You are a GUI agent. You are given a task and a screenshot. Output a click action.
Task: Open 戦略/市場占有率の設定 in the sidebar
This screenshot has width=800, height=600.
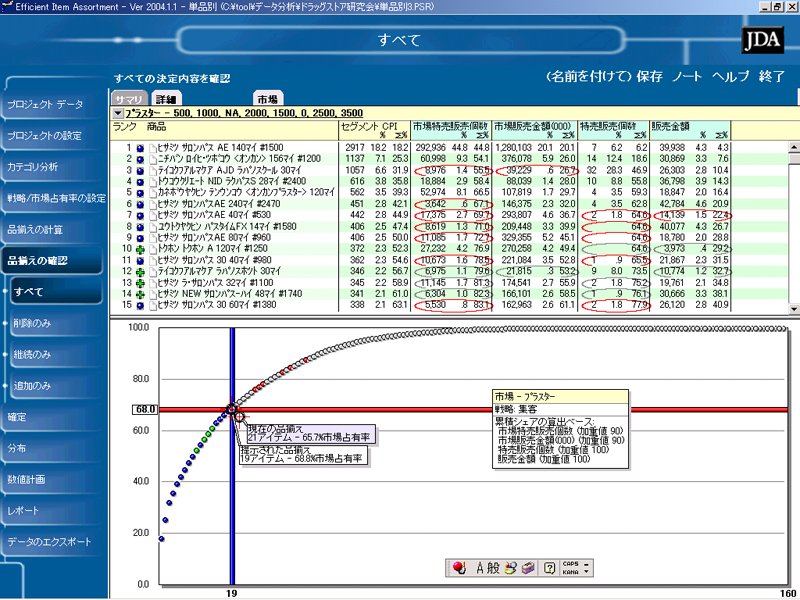click(x=56, y=198)
